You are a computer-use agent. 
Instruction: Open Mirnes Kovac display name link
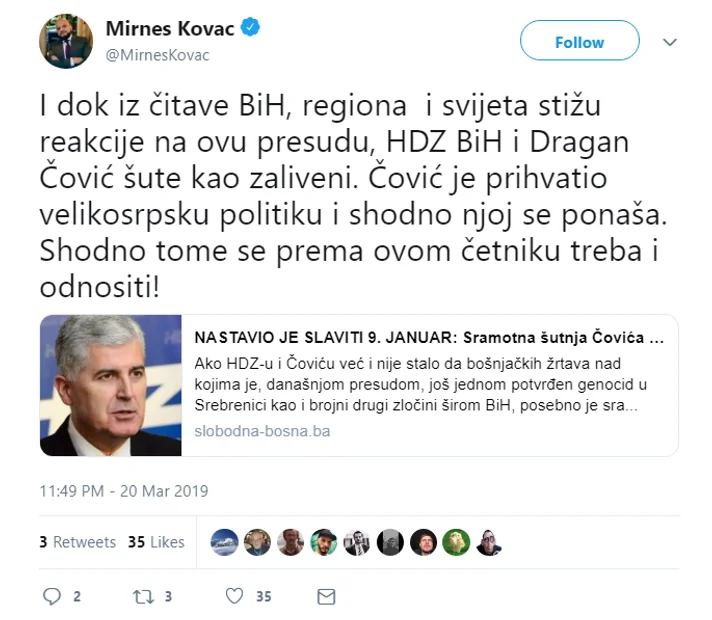point(170,28)
